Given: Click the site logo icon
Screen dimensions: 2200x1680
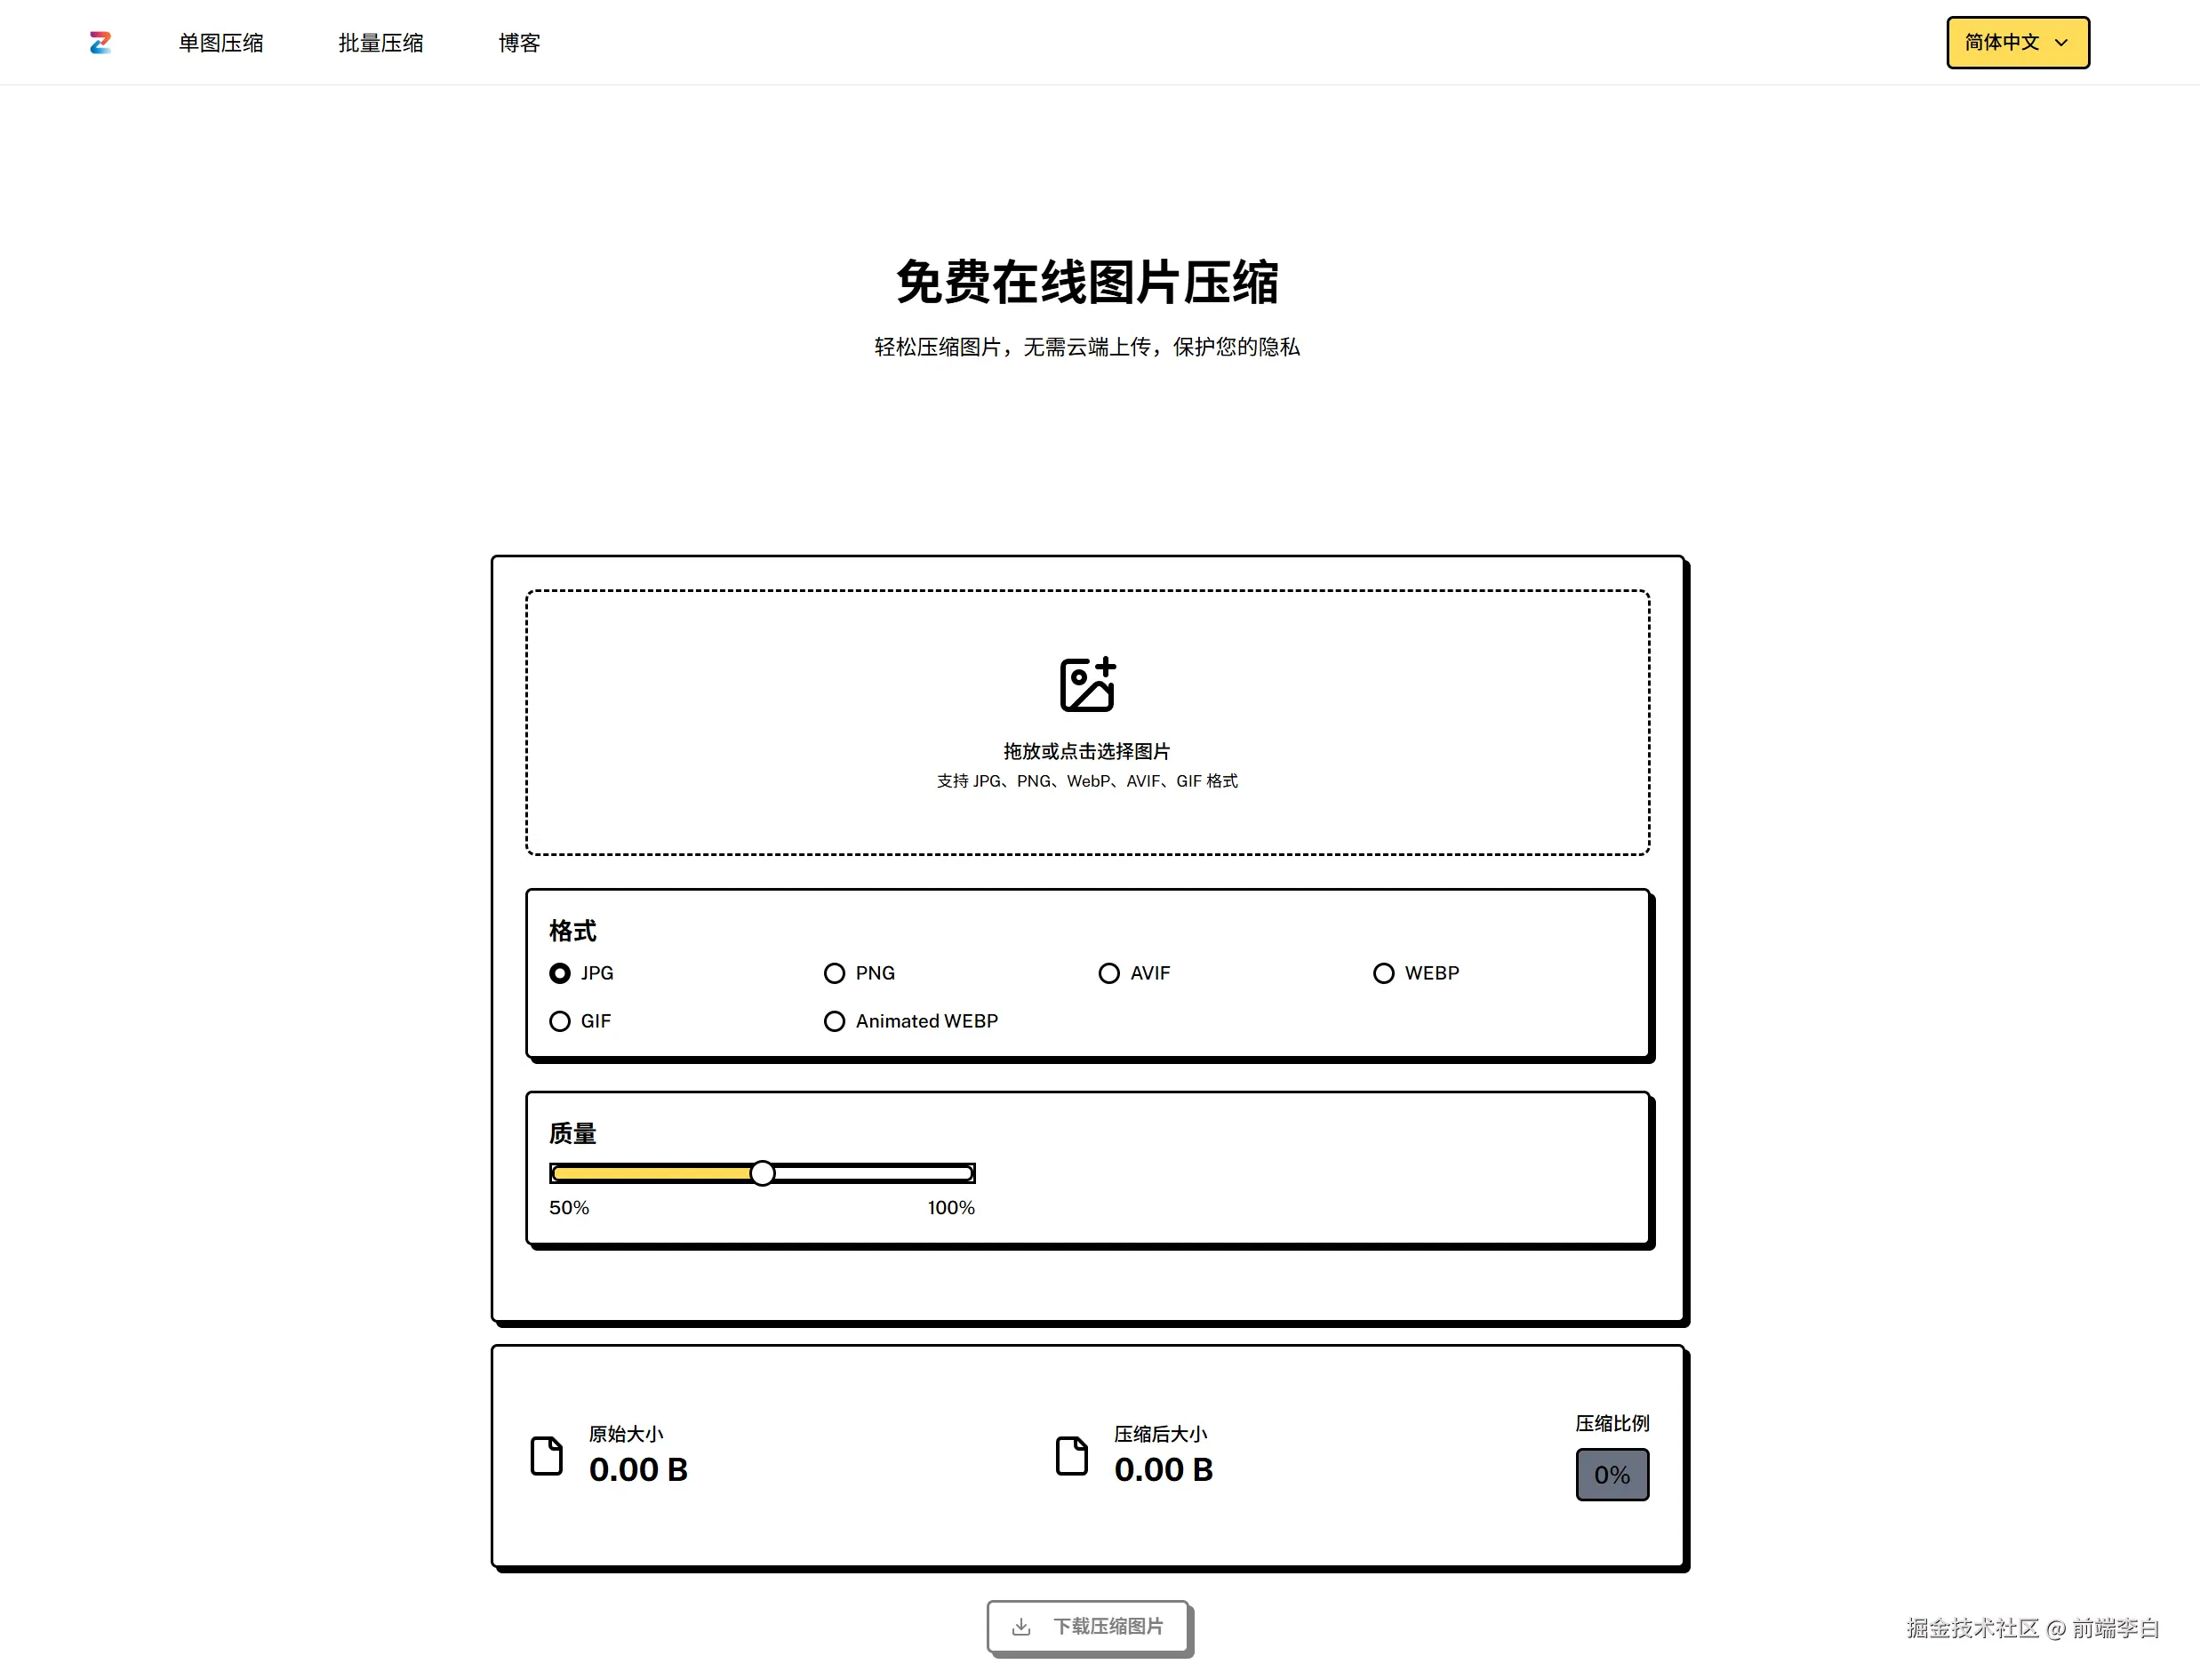Looking at the screenshot, I should click(x=100, y=43).
